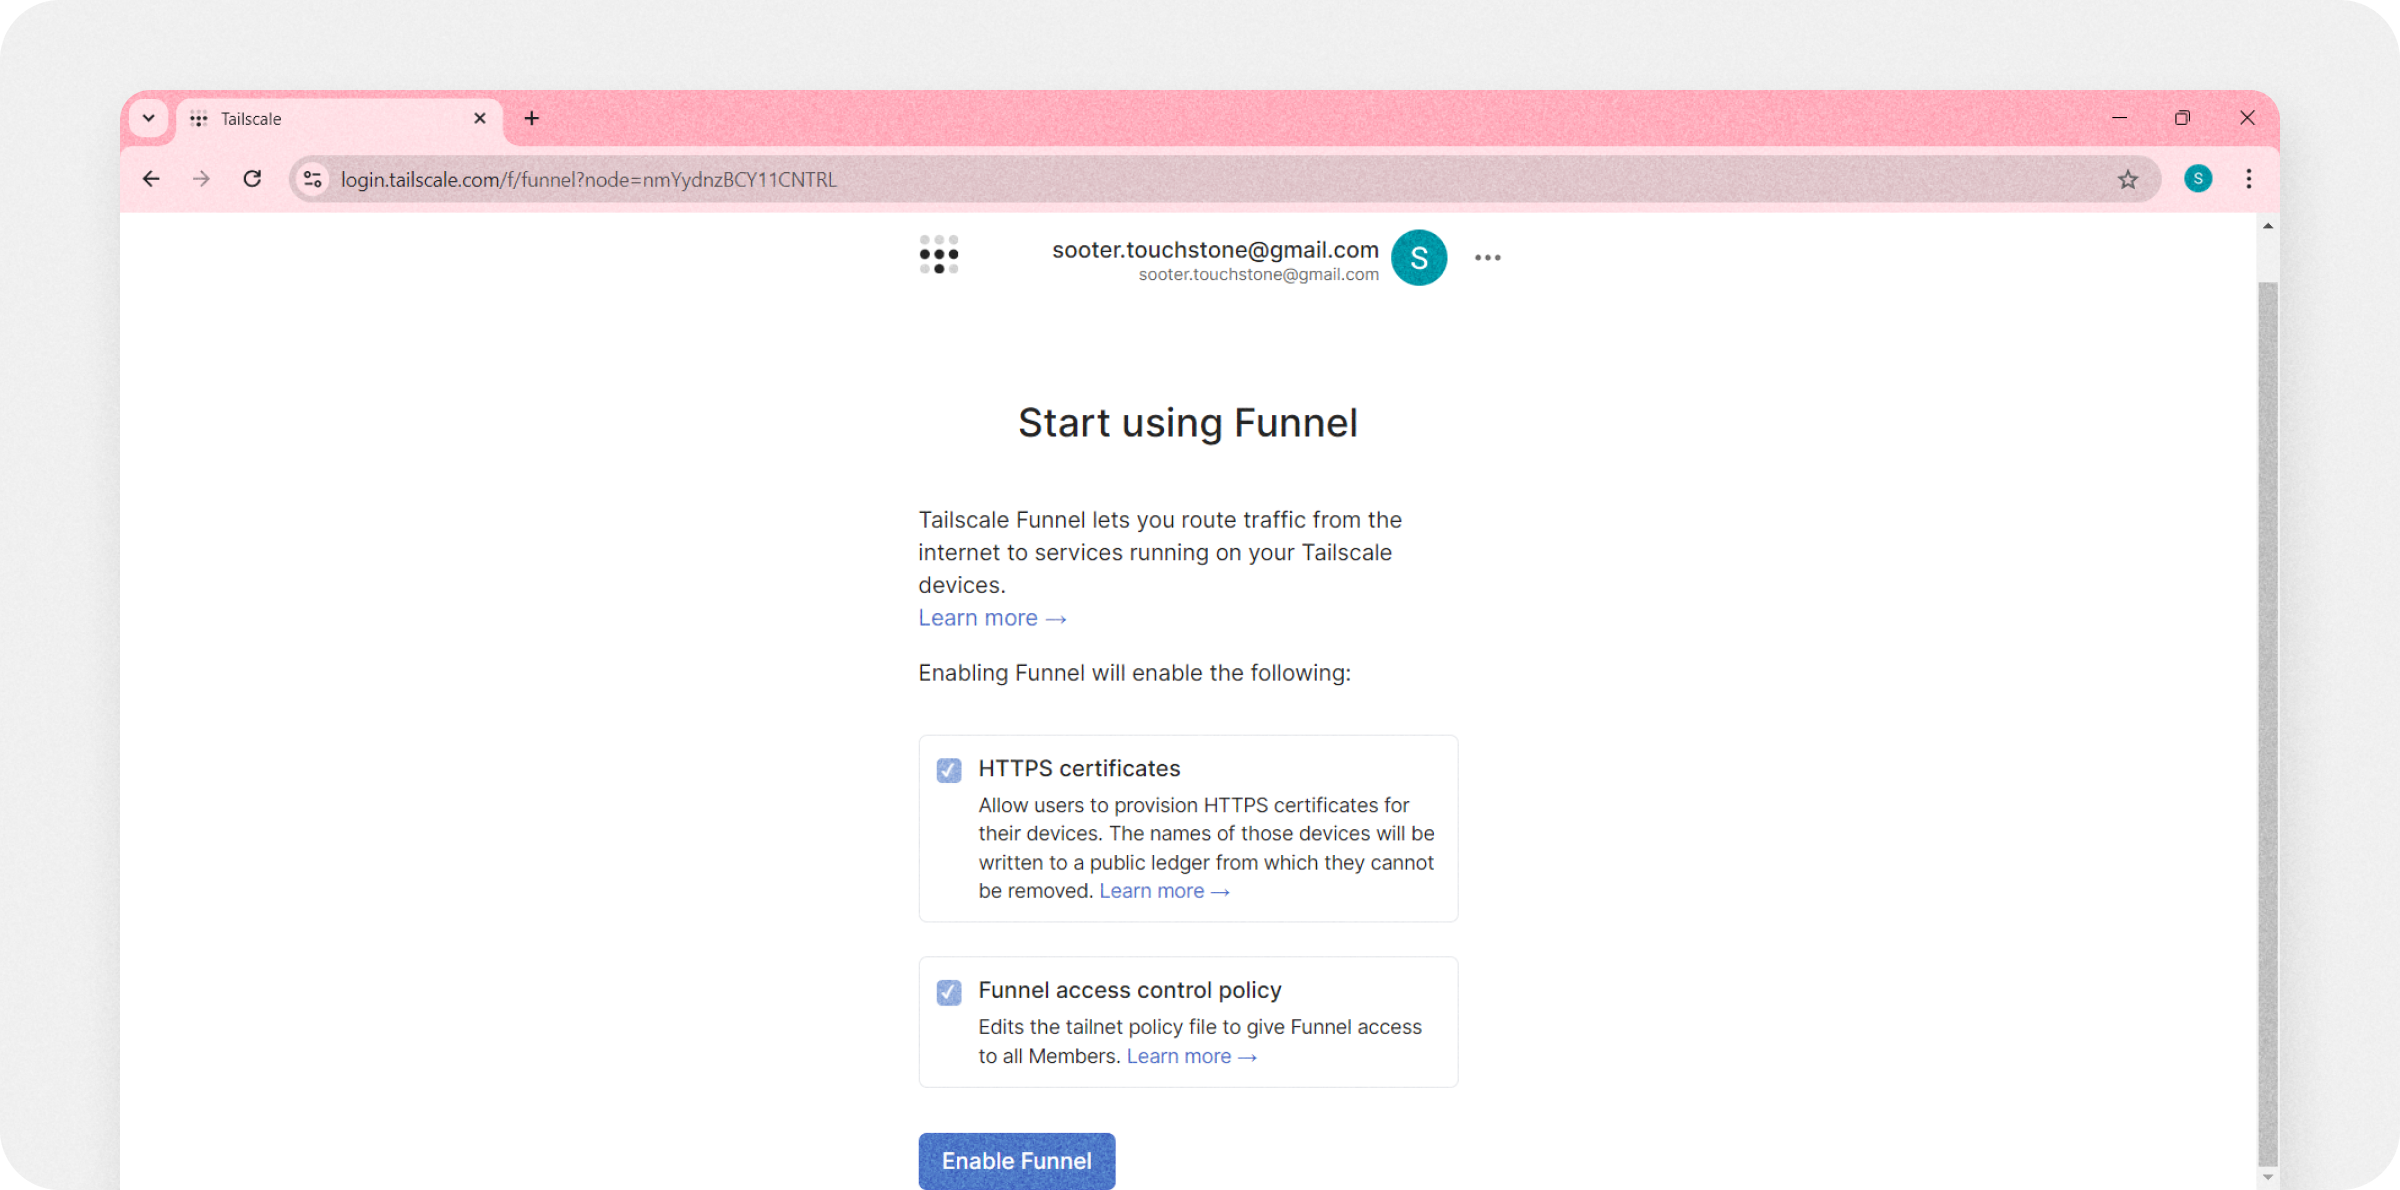The width and height of the screenshot is (2400, 1190).
Task: Click the teal "S" account avatar
Action: 1418,257
